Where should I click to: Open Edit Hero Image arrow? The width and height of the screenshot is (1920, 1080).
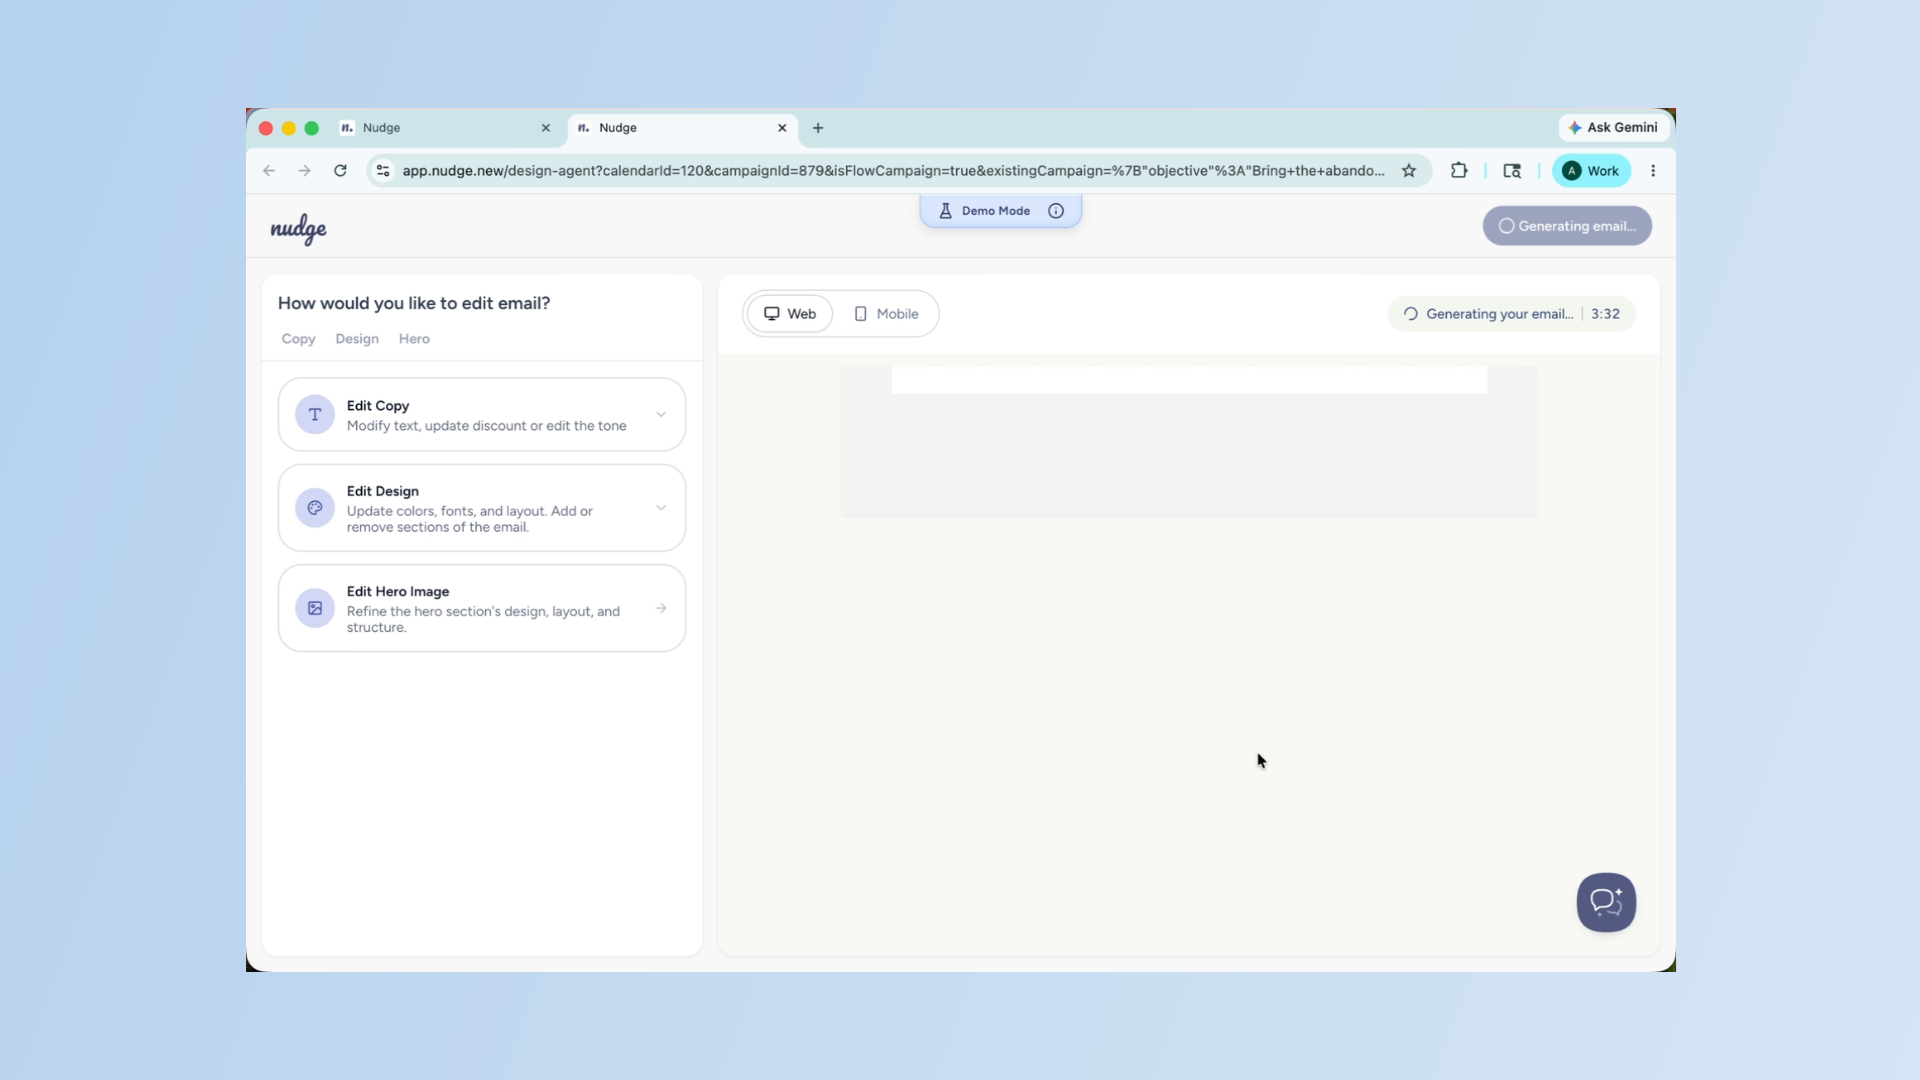tap(661, 608)
